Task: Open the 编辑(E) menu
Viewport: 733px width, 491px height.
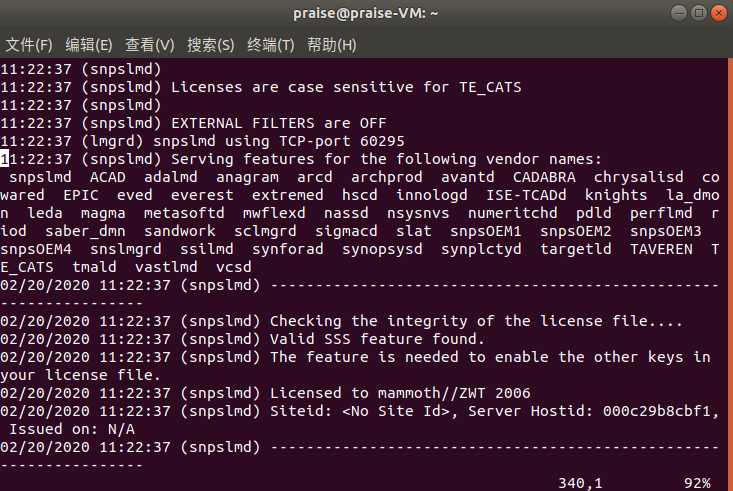Action: click(x=89, y=45)
